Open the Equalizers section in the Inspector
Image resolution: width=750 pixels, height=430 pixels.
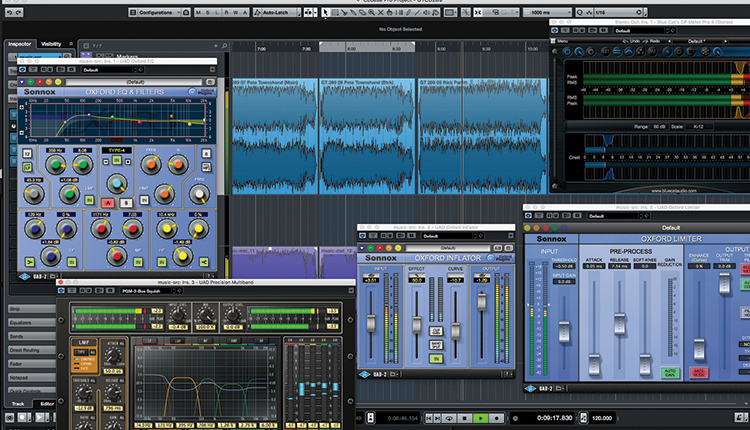point(31,322)
